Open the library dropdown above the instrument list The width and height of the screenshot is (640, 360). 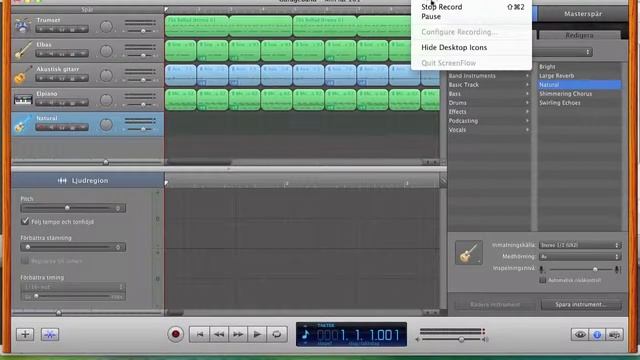coord(562,52)
